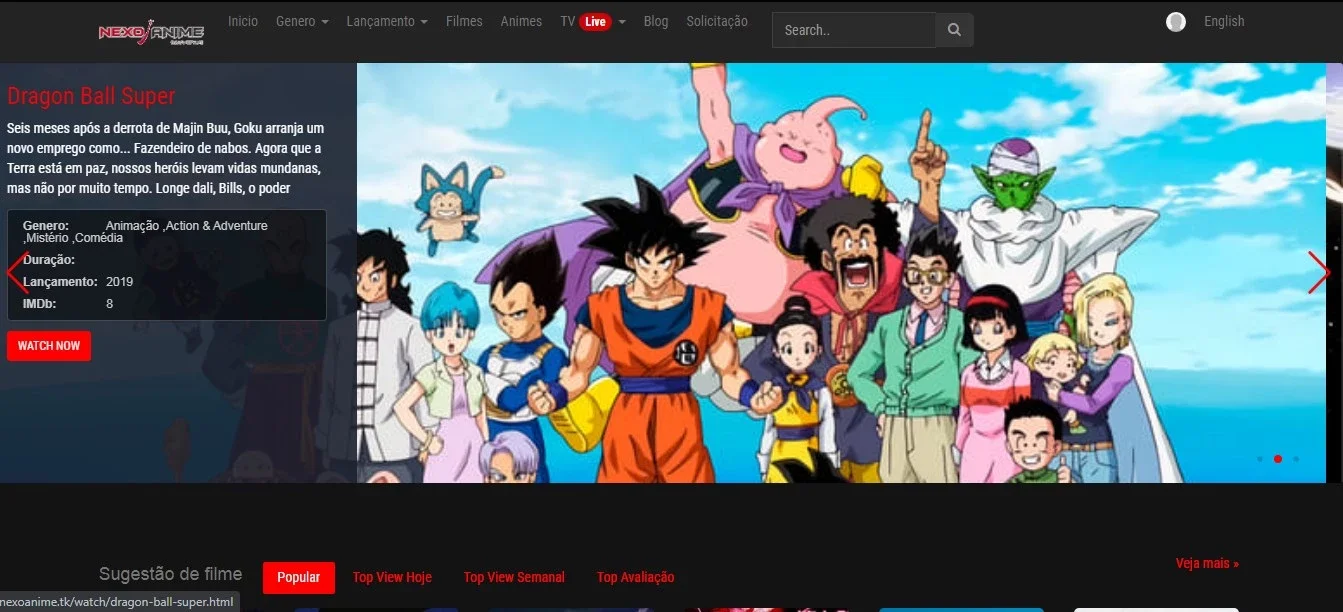
Task: Click into the Search input field
Action: pos(854,30)
